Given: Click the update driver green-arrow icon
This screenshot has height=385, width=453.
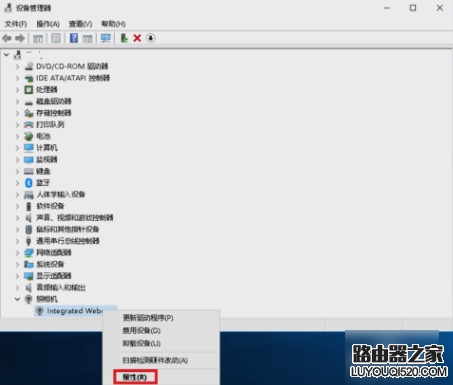Looking at the screenshot, I should click(x=124, y=38).
